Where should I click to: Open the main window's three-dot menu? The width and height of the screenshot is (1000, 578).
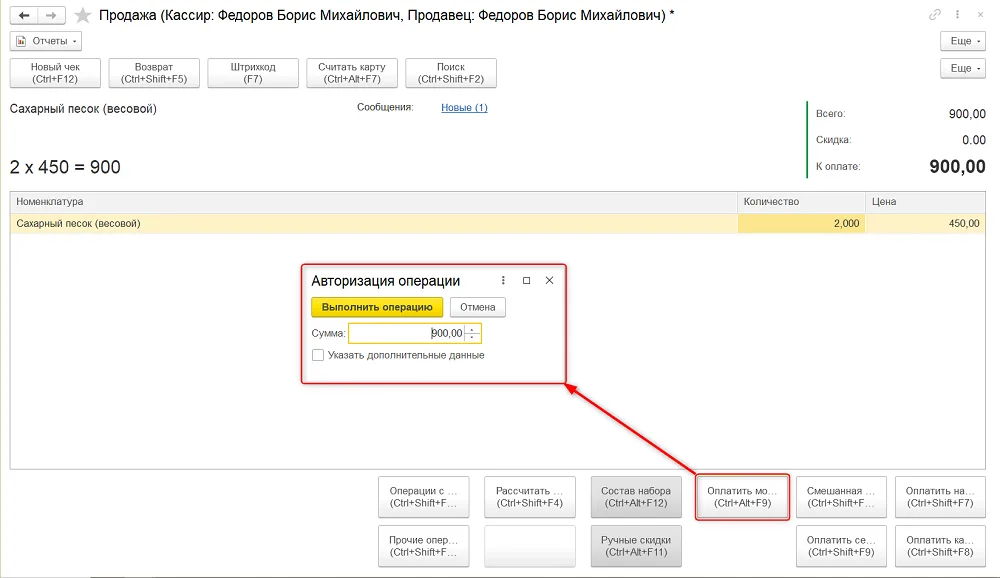point(957,14)
